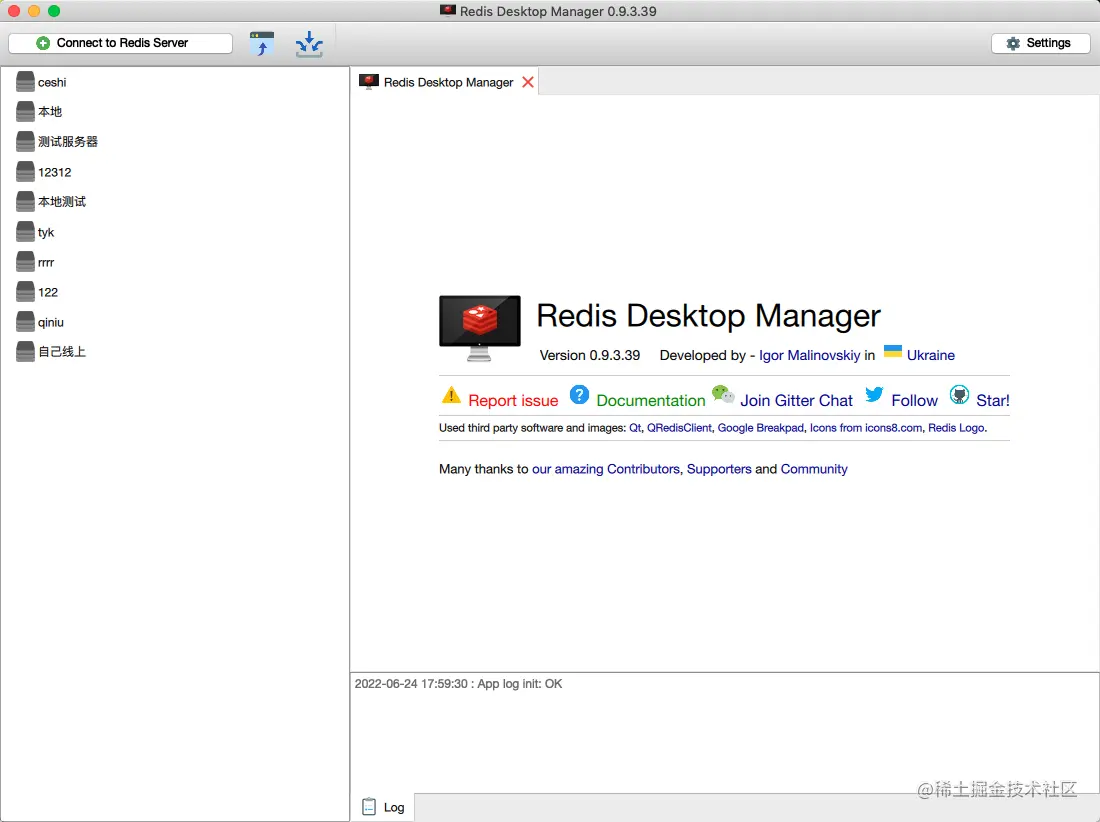Click the yellow warning icon
Screen dimensions: 1100x822
451,396
